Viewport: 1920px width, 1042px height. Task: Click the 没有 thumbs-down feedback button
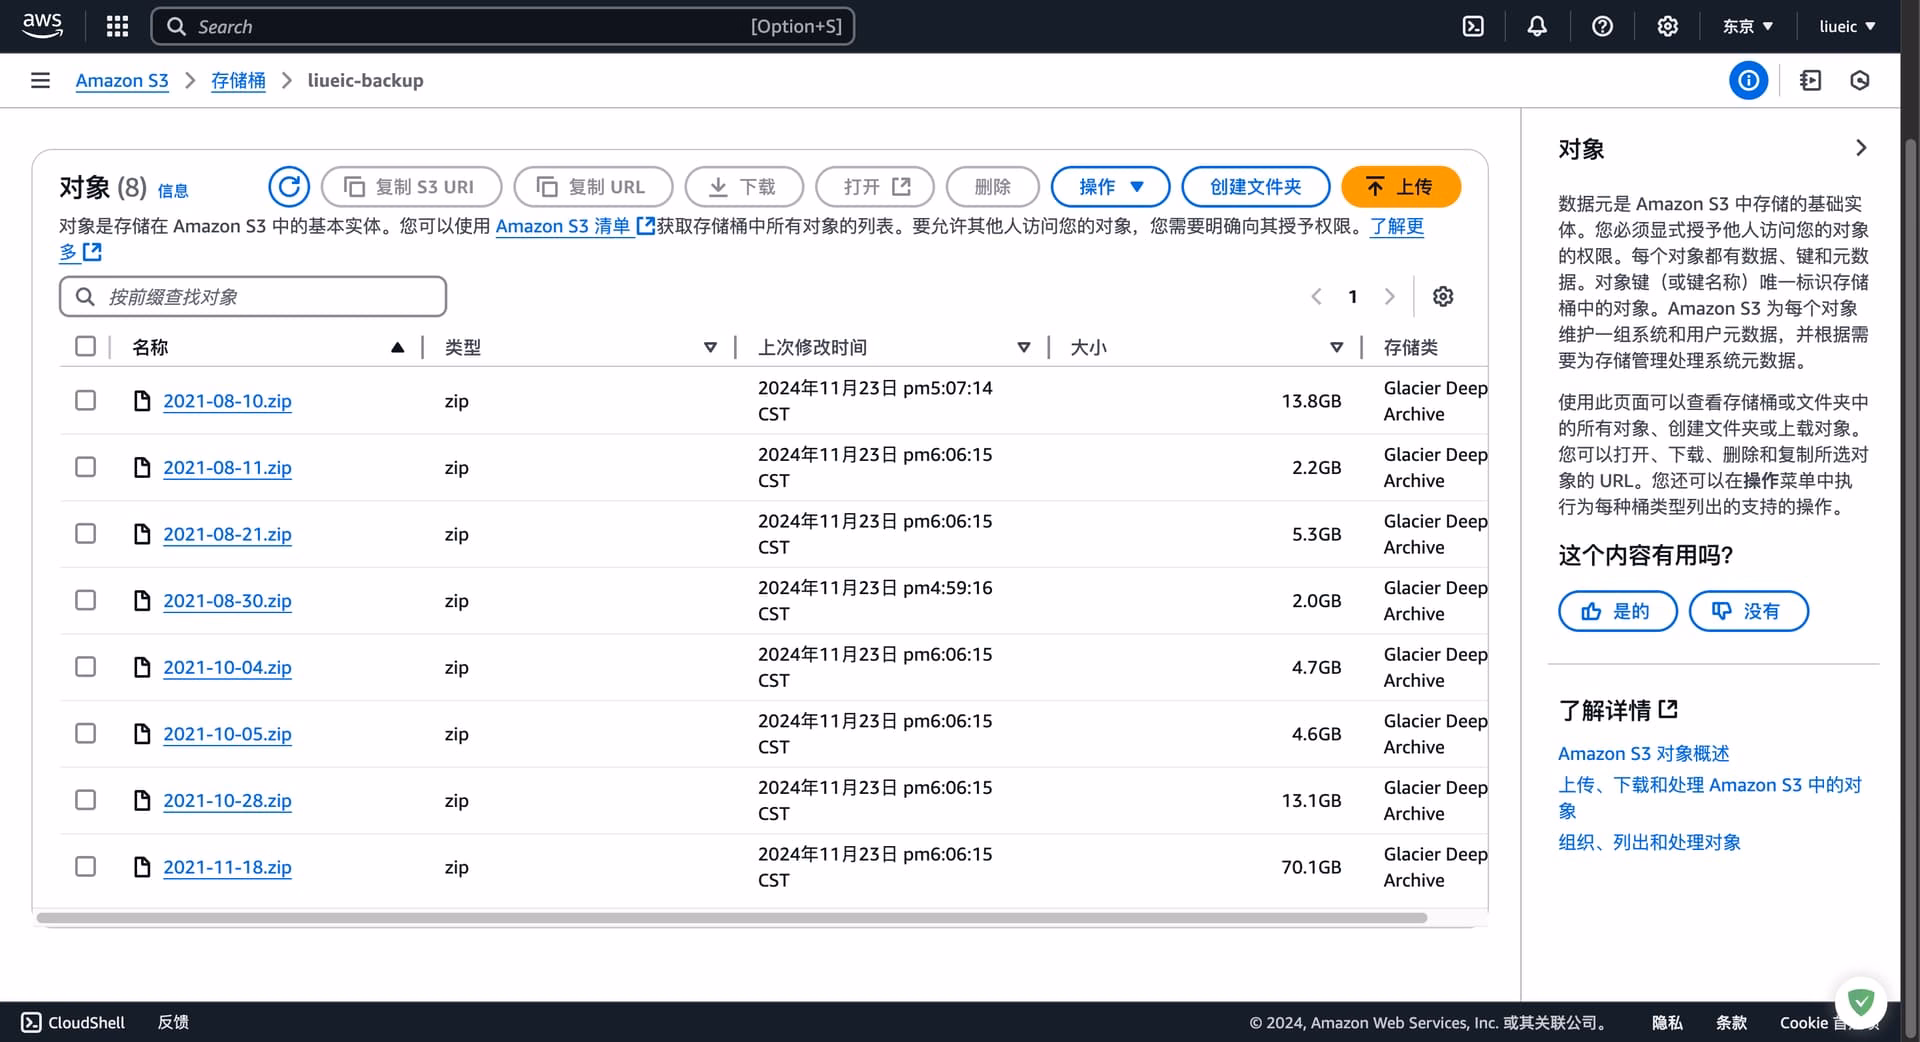[x=1748, y=611]
